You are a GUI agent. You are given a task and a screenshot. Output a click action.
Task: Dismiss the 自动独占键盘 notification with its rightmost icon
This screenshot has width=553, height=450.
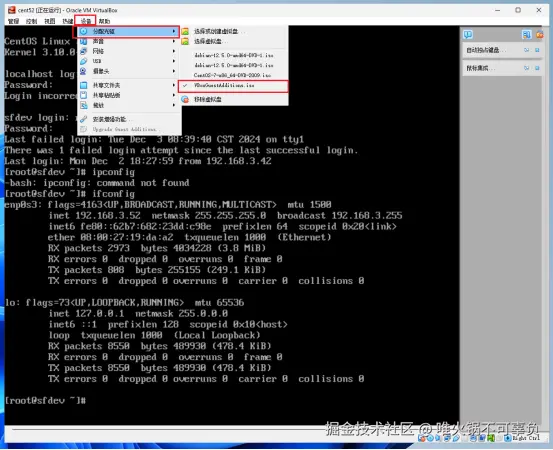tap(537, 50)
